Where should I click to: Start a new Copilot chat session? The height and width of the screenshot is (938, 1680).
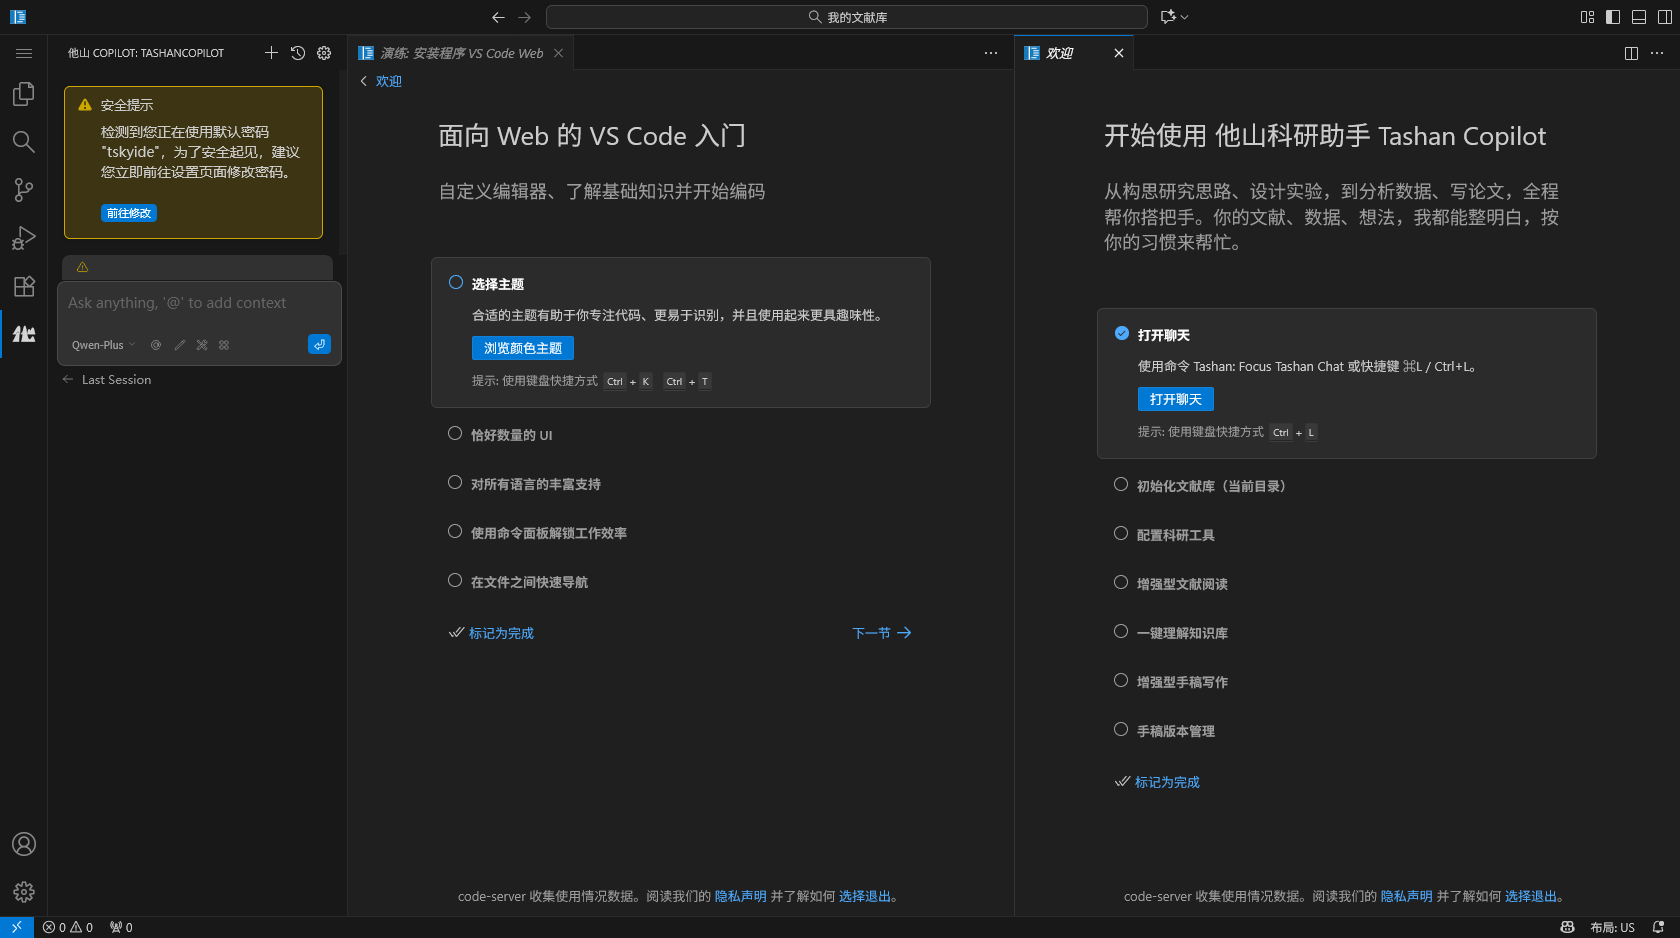(x=271, y=53)
